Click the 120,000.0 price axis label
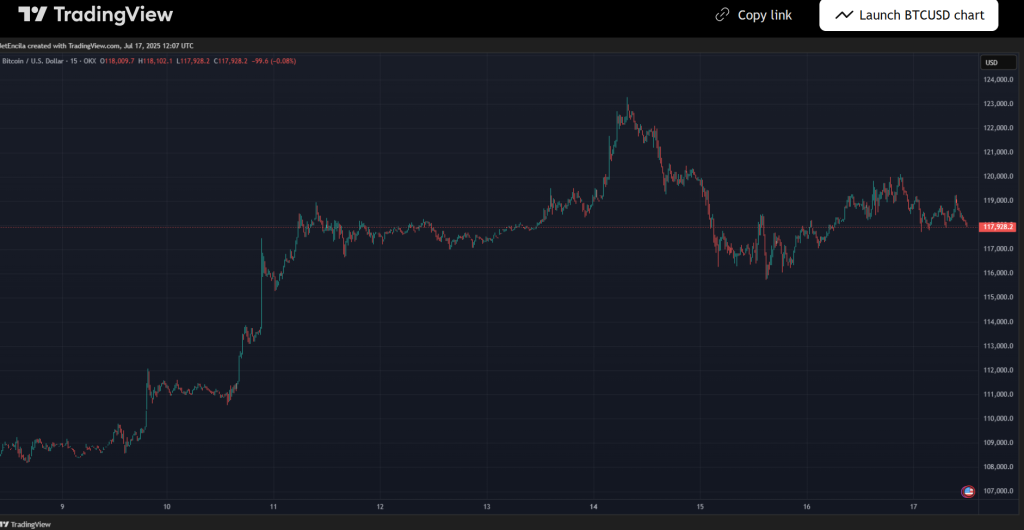Image resolution: width=1024 pixels, height=530 pixels. pos(999,177)
